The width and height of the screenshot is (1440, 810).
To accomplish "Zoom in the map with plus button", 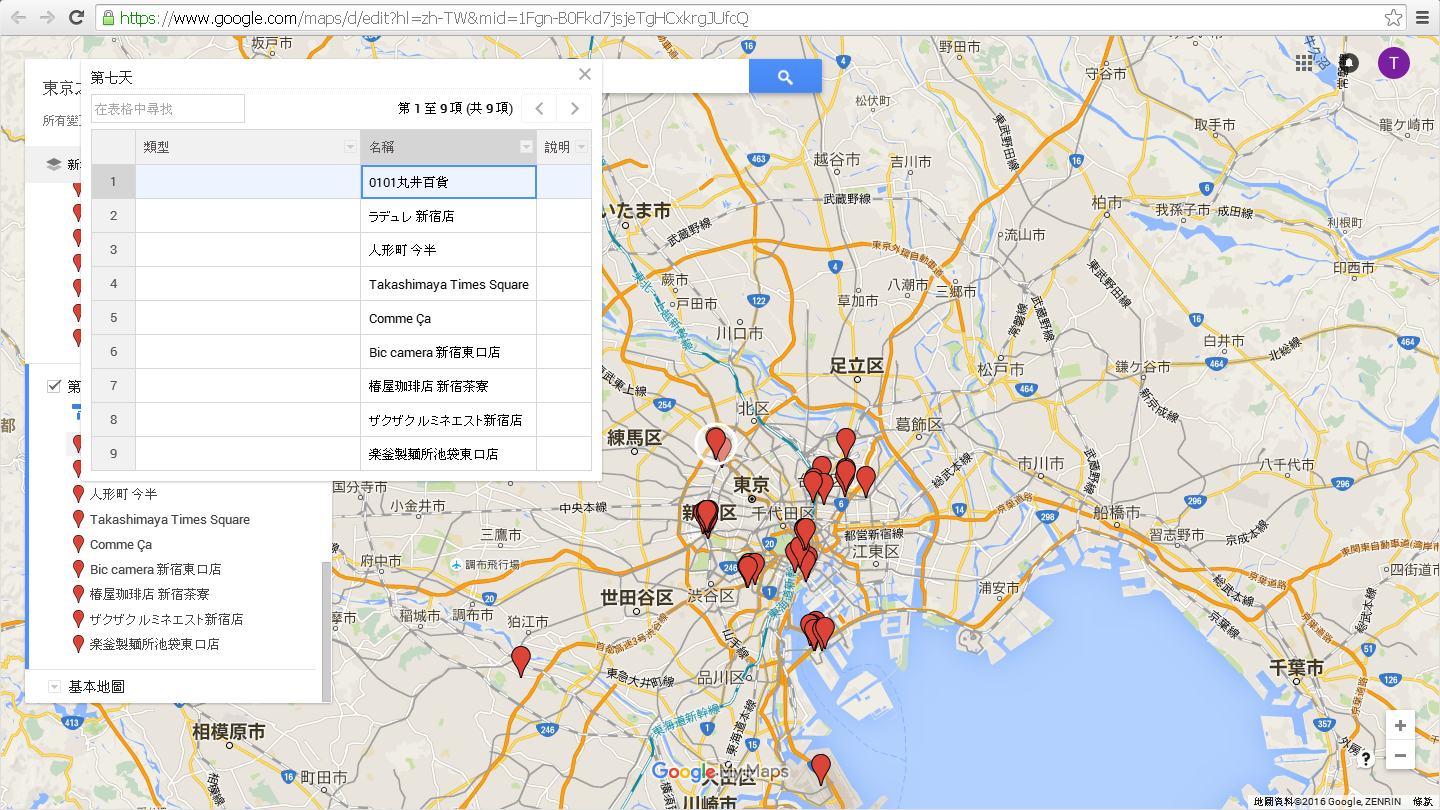I will [x=1400, y=726].
